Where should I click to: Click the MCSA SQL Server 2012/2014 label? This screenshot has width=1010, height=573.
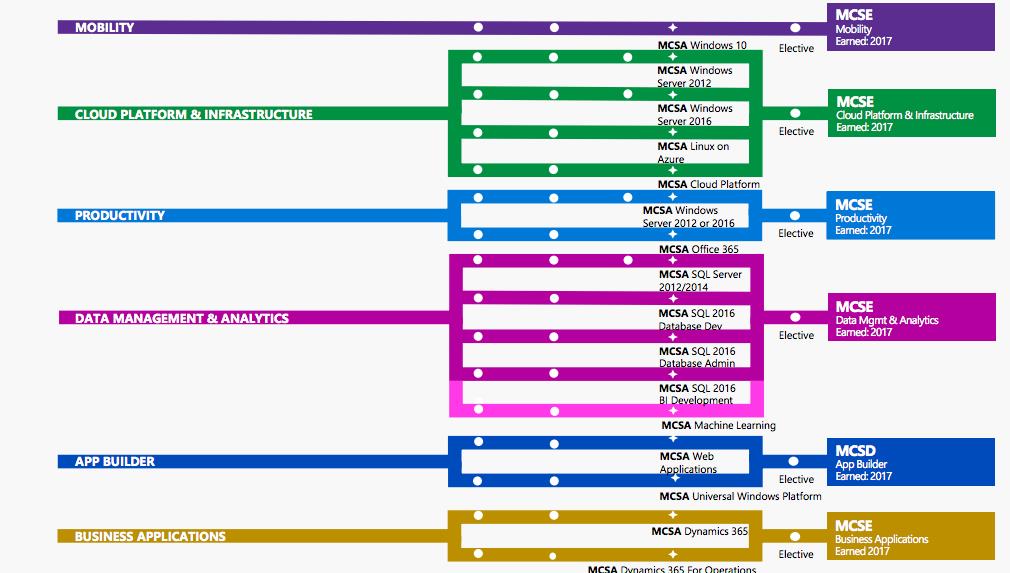point(700,281)
